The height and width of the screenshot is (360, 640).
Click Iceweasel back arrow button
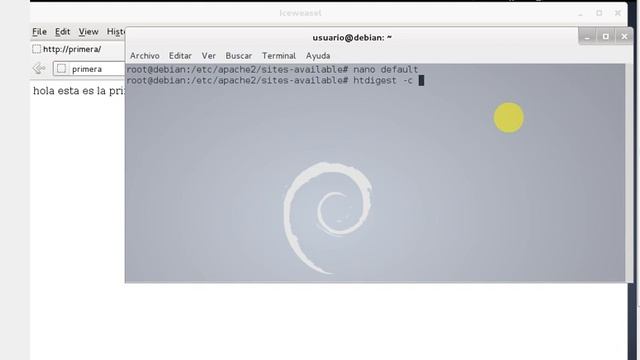tap(39, 69)
